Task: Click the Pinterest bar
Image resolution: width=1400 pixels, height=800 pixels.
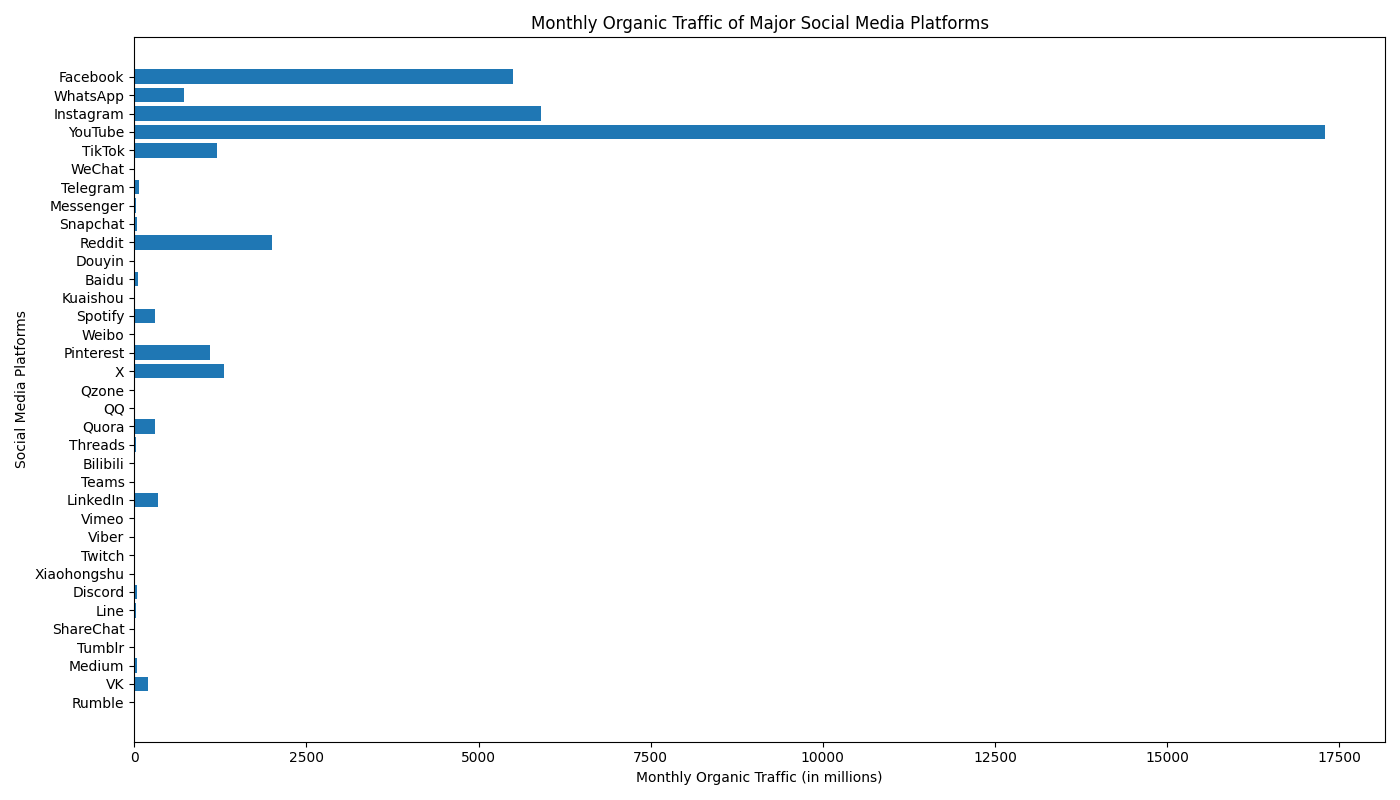Action: [172, 353]
